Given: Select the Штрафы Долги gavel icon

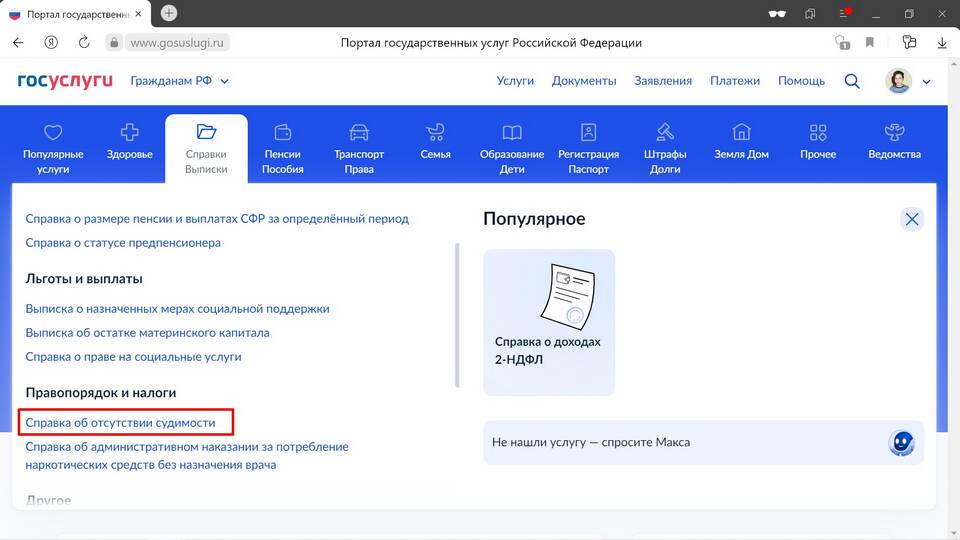Looking at the screenshot, I should 665,132.
